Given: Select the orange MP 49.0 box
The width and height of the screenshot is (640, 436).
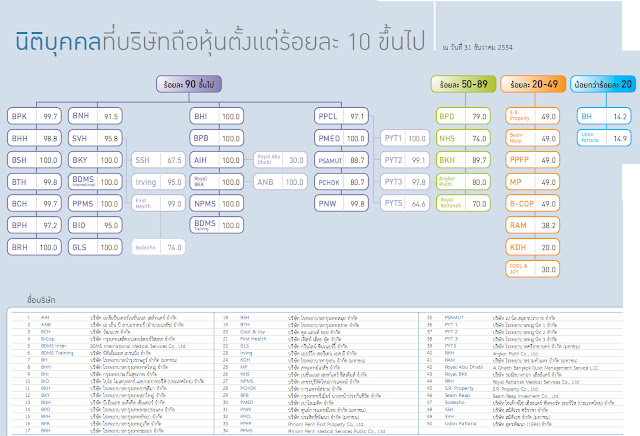Looking at the screenshot, I should (x=533, y=182).
